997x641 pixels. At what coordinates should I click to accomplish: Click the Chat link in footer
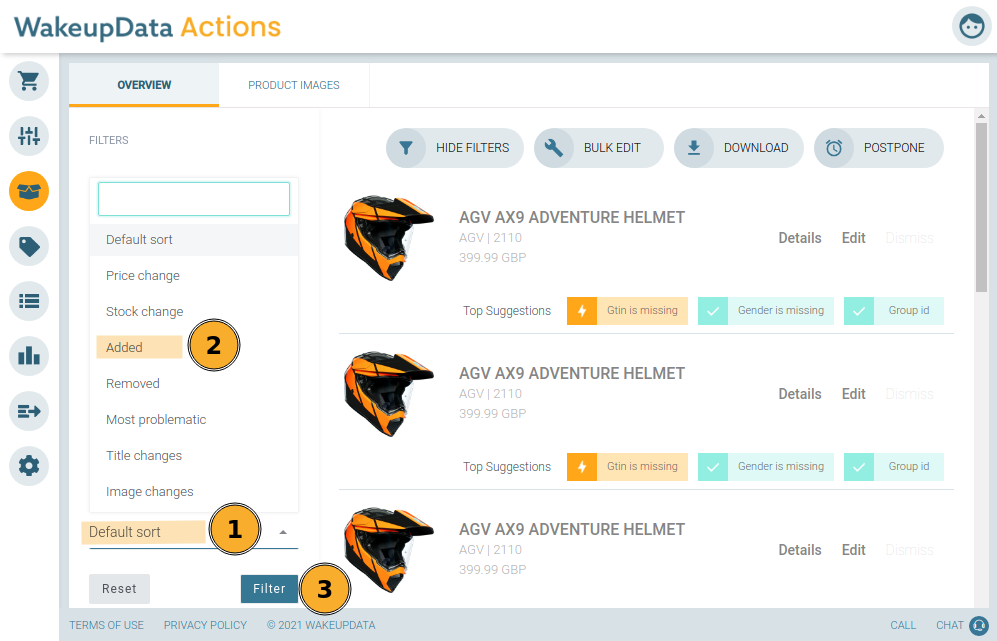coord(949,625)
